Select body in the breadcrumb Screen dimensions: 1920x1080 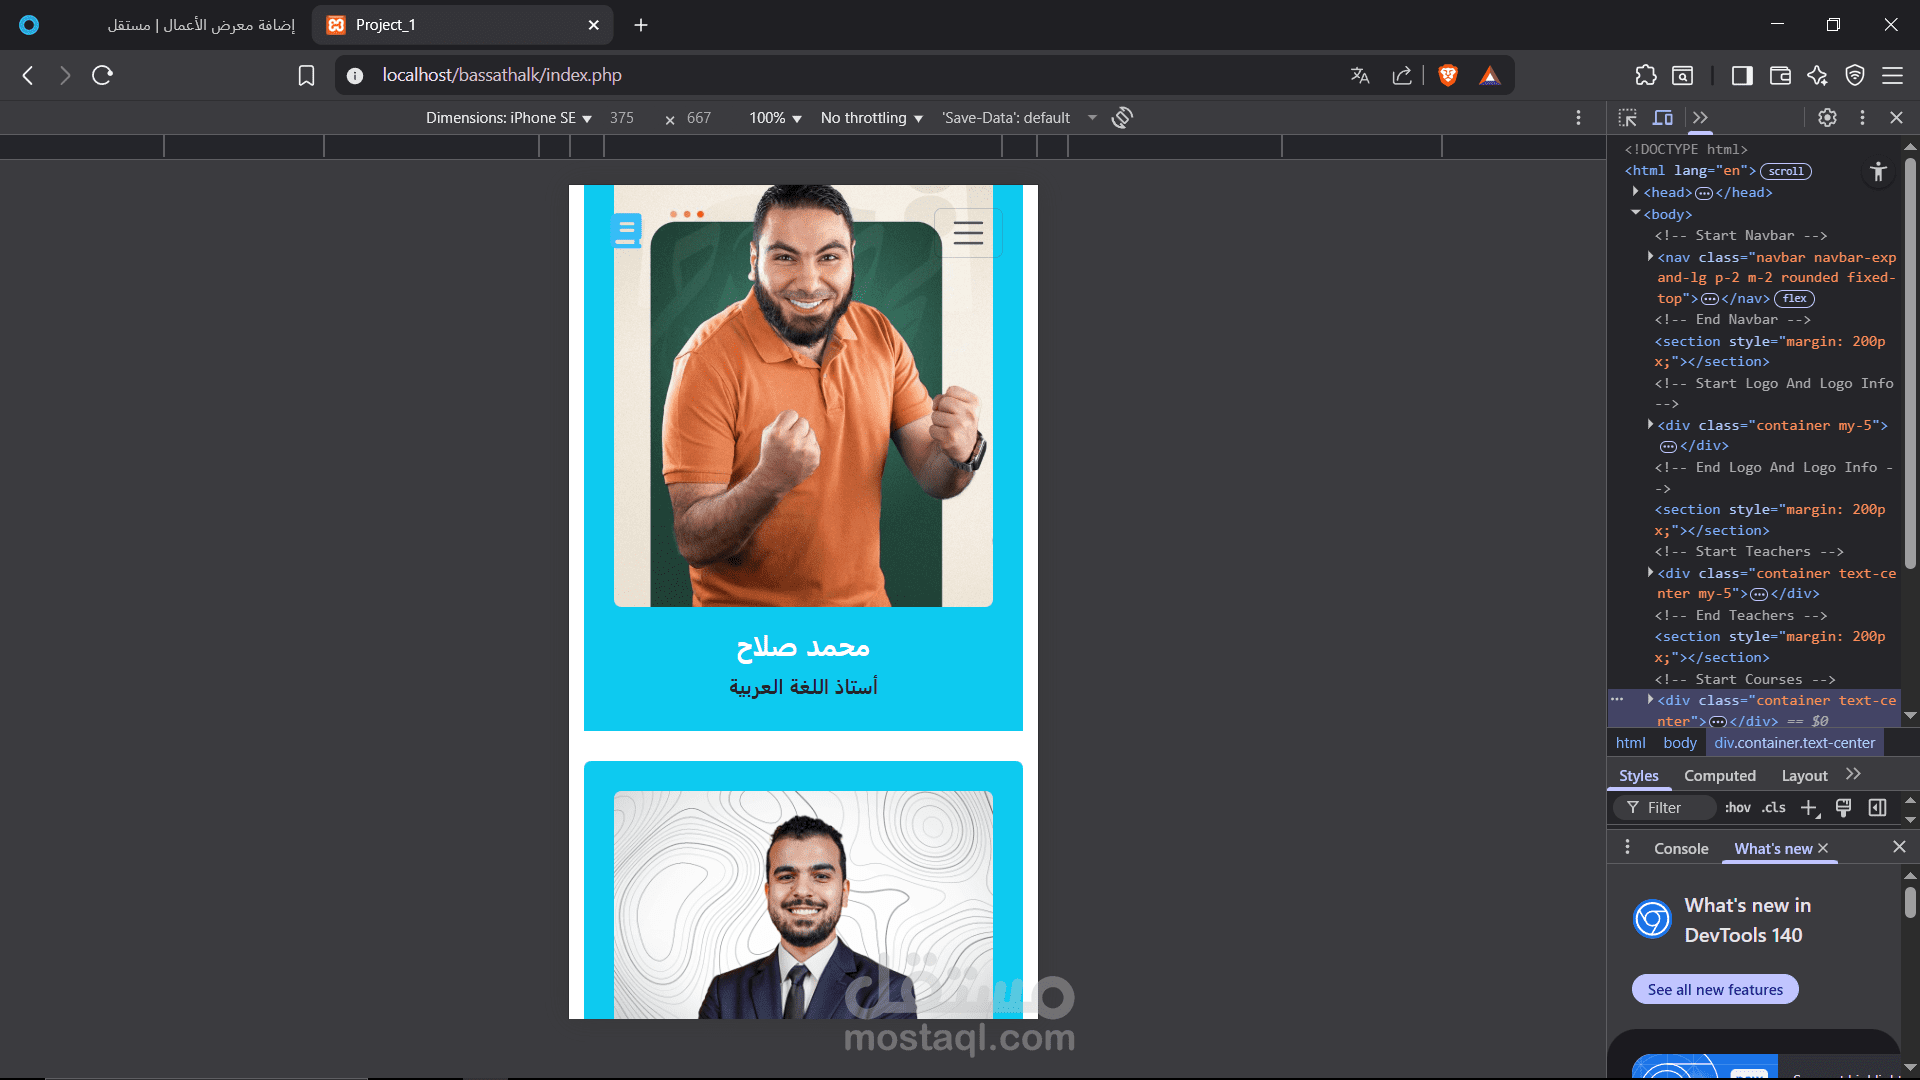coord(1680,743)
